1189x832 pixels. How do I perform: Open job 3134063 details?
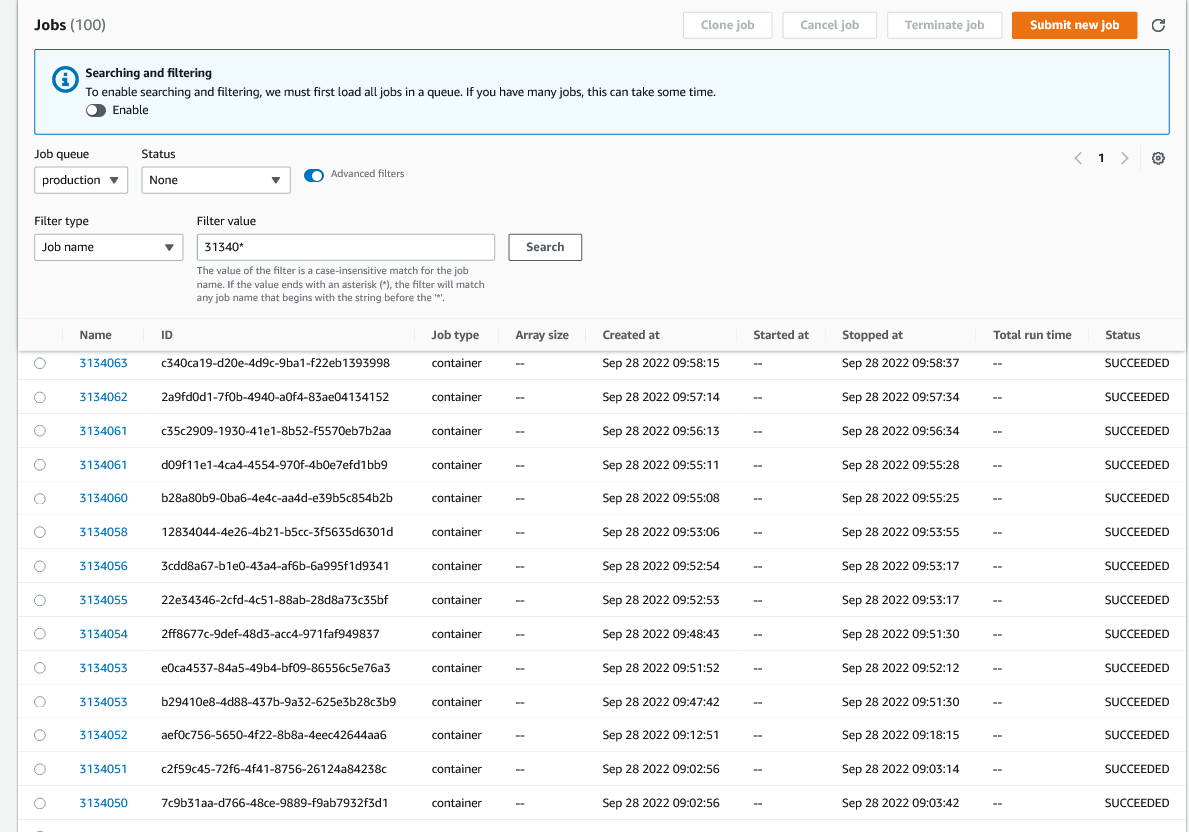point(103,363)
